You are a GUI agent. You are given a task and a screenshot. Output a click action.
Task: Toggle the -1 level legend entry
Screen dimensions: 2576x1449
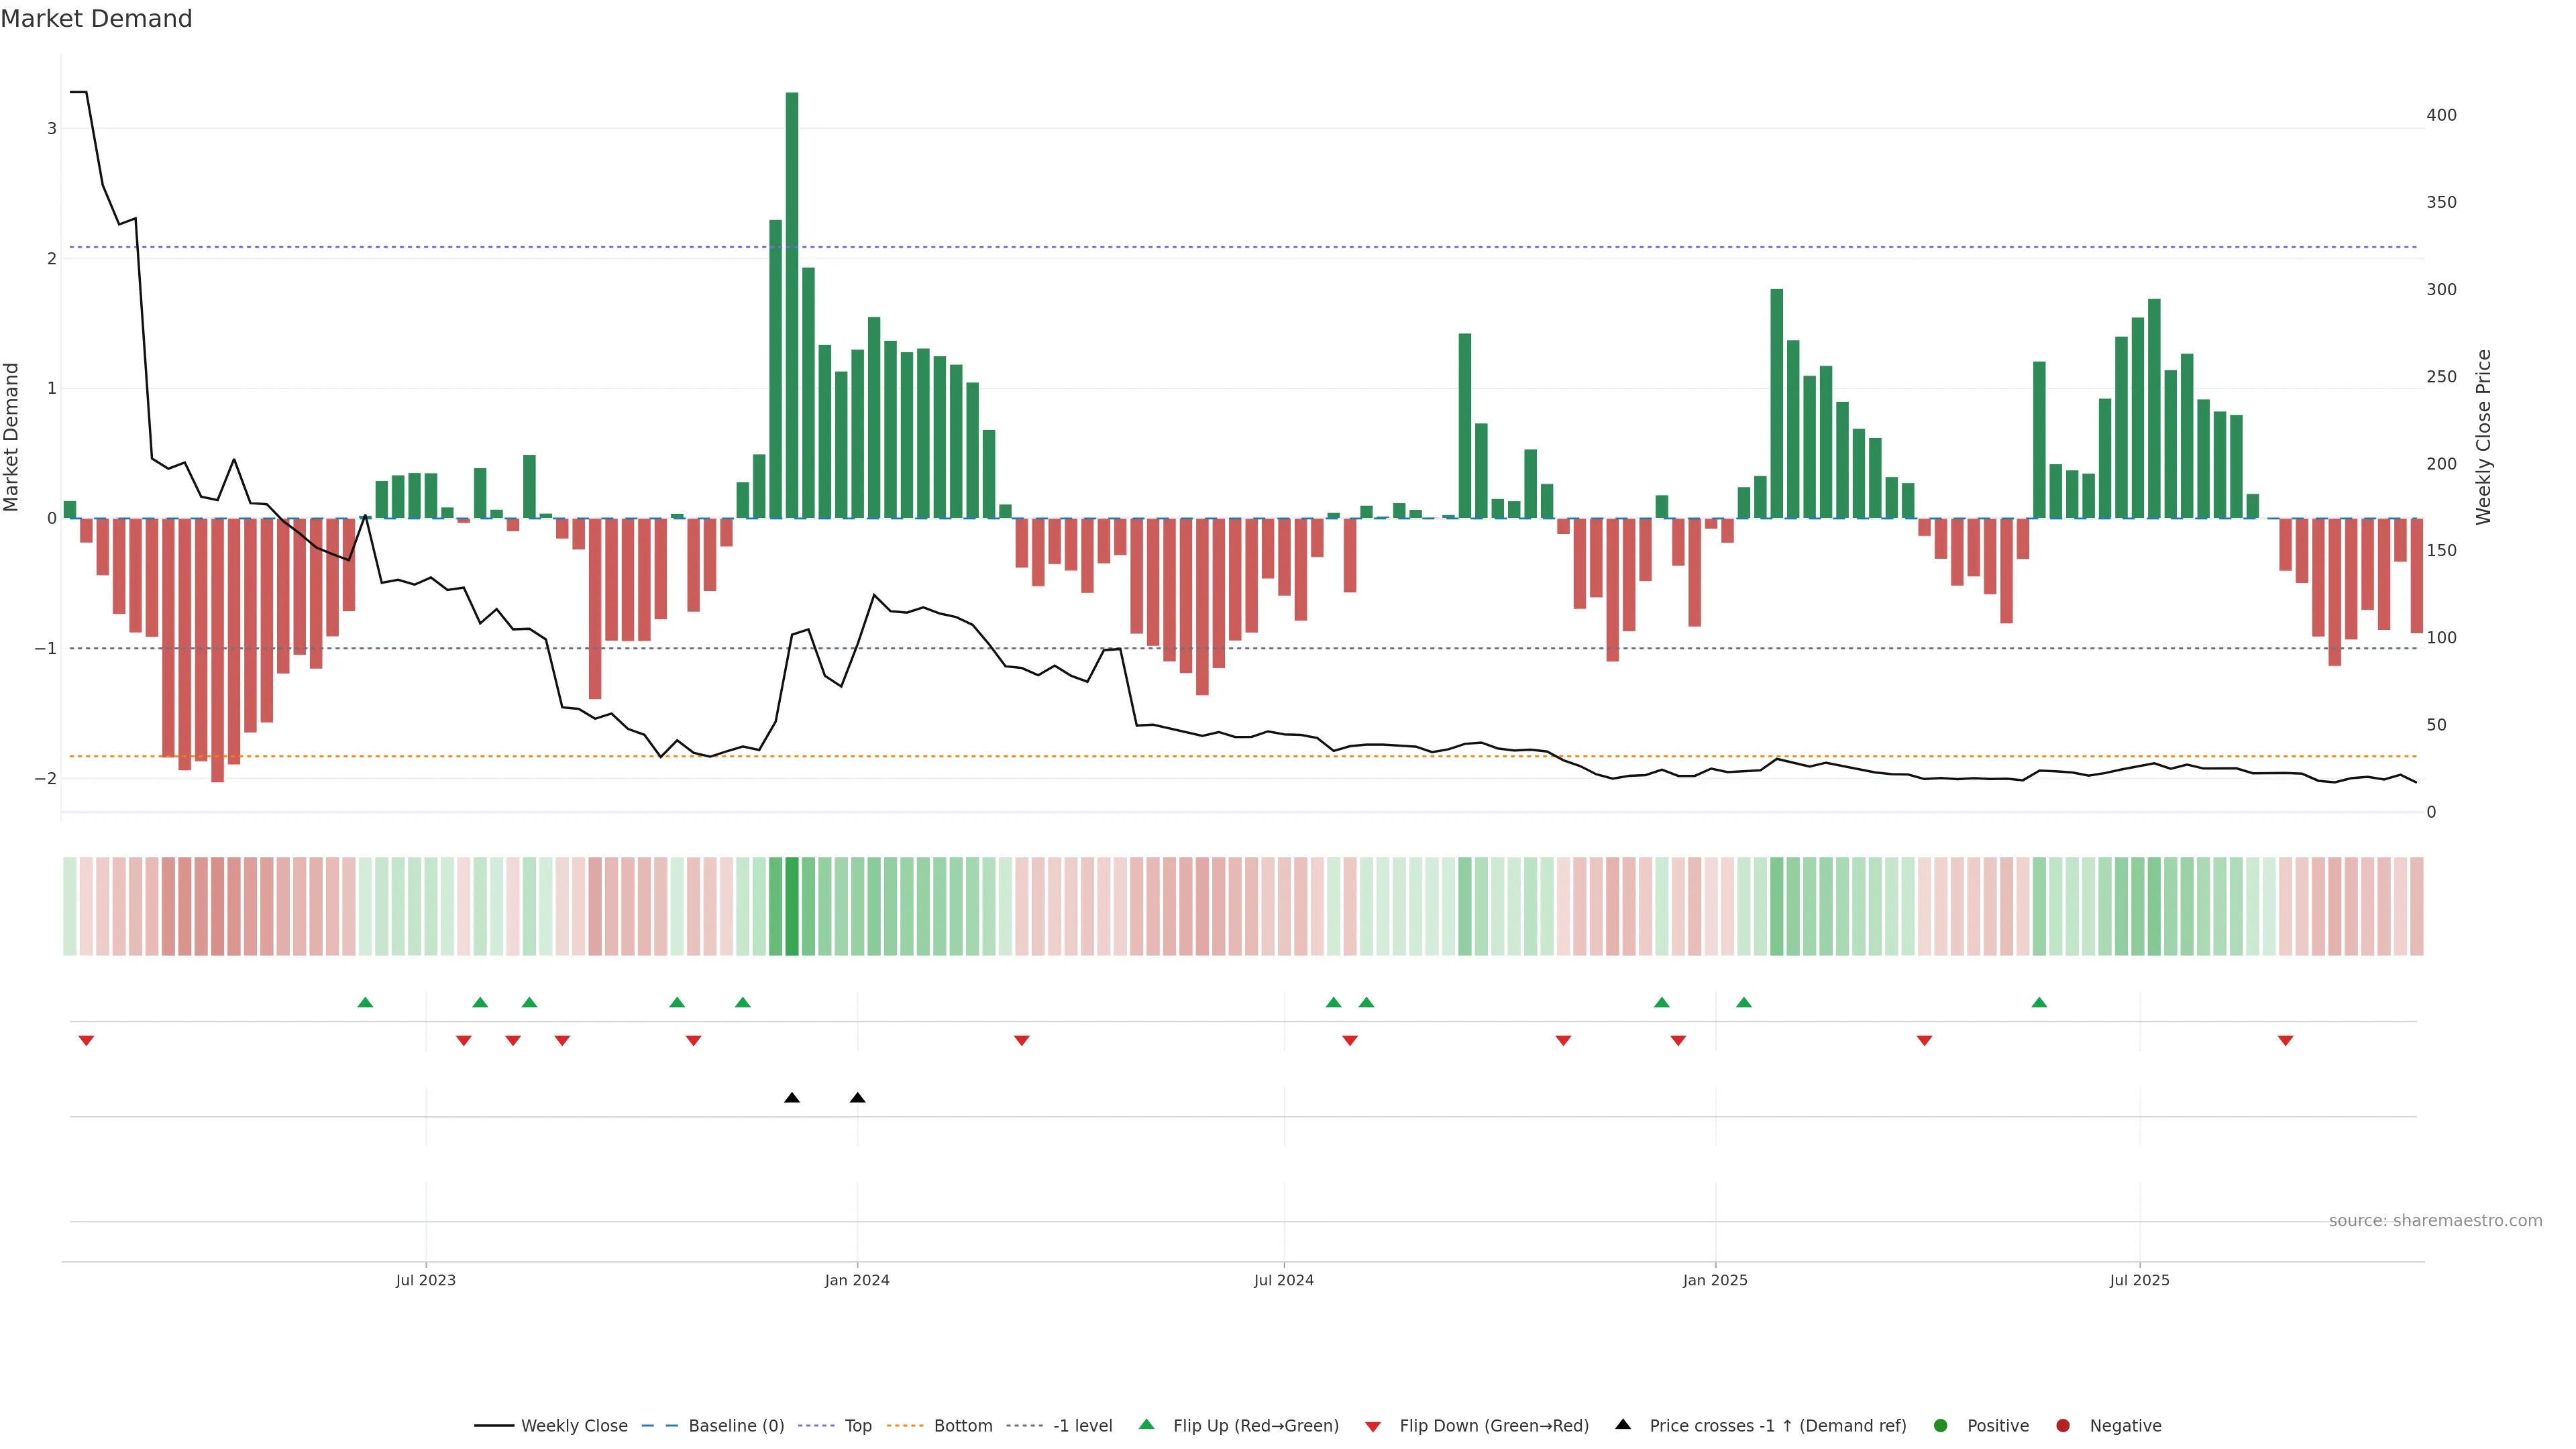point(1082,1425)
